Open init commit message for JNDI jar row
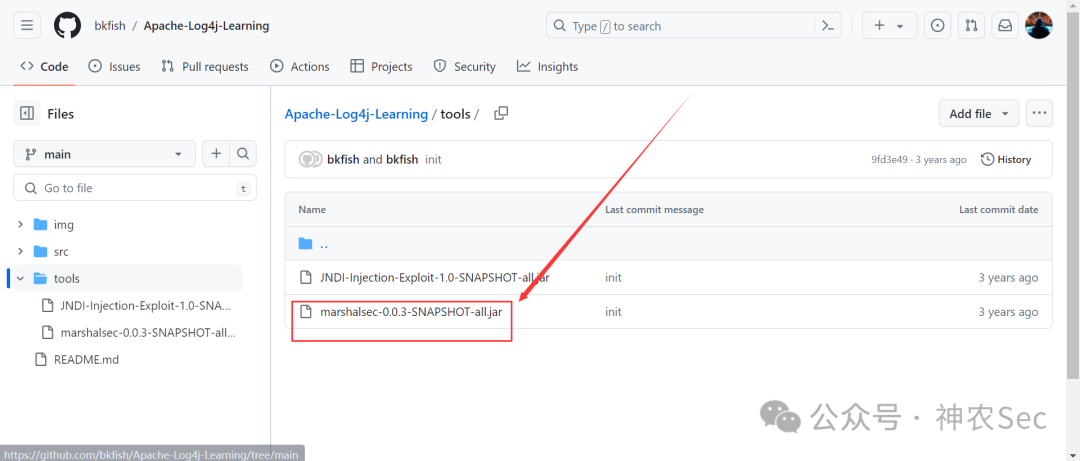 coord(613,278)
